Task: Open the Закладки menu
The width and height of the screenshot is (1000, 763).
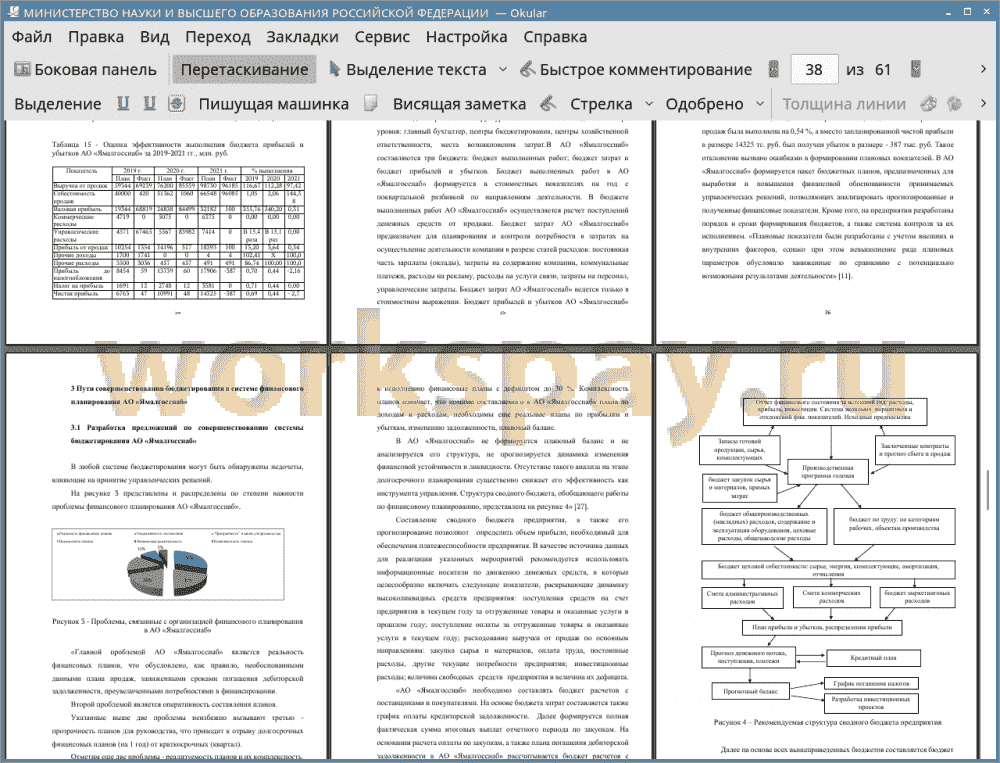Action: pyautogui.click(x=302, y=37)
